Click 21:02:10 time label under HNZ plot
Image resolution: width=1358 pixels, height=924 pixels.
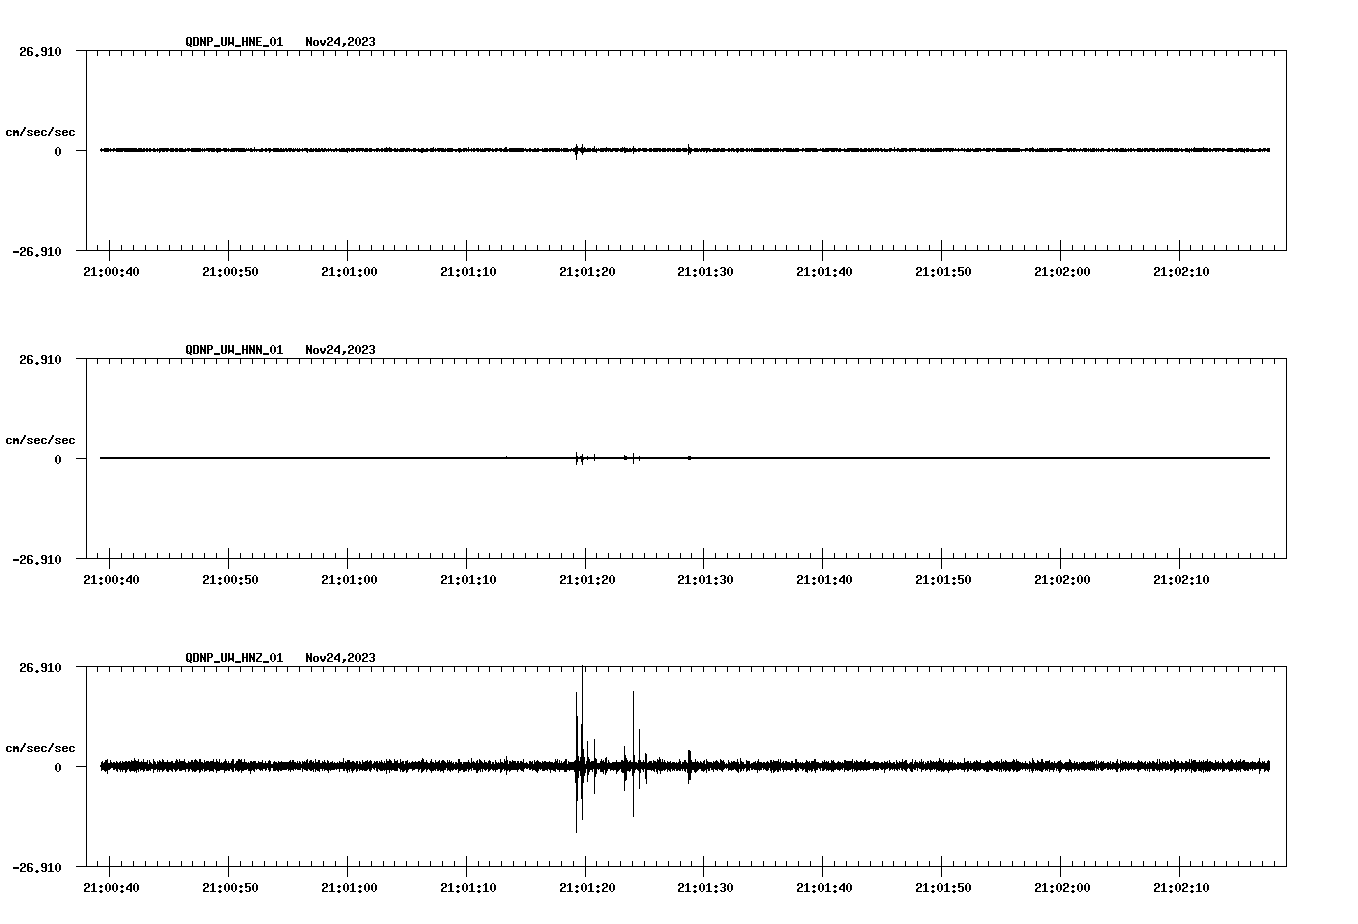tap(1181, 888)
